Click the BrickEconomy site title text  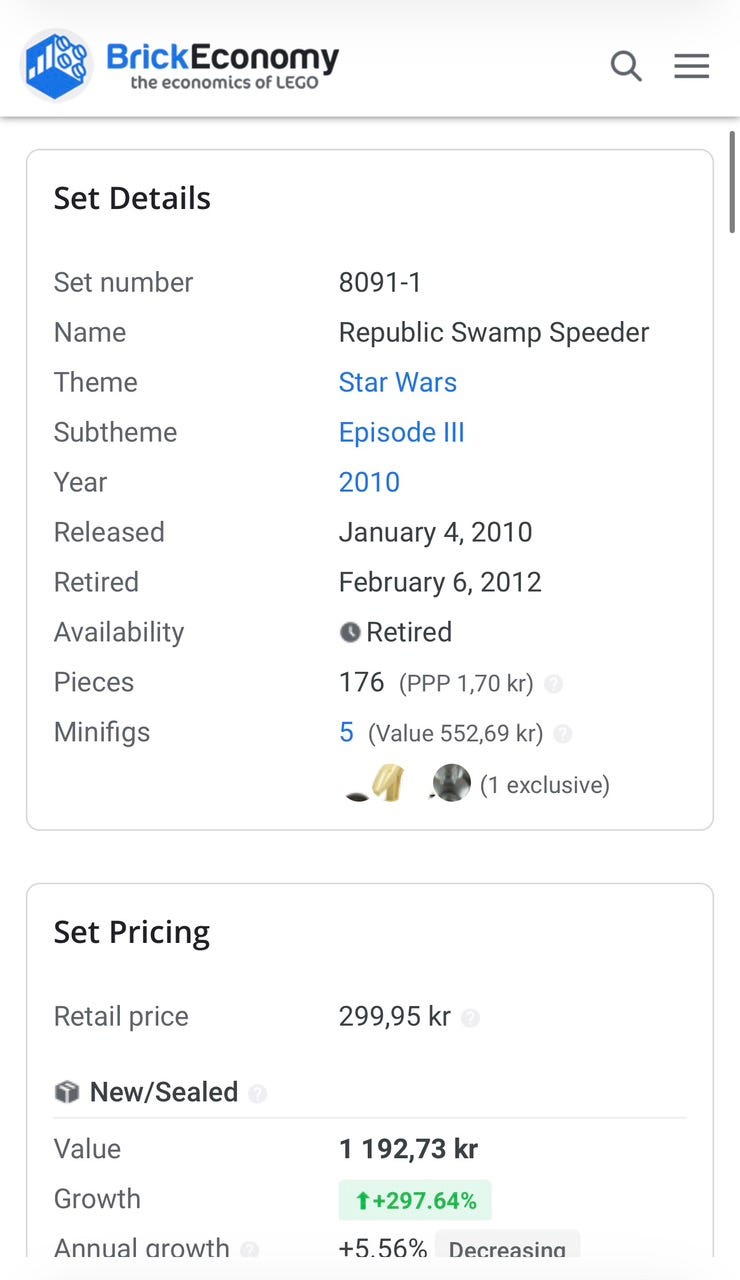click(222, 58)
